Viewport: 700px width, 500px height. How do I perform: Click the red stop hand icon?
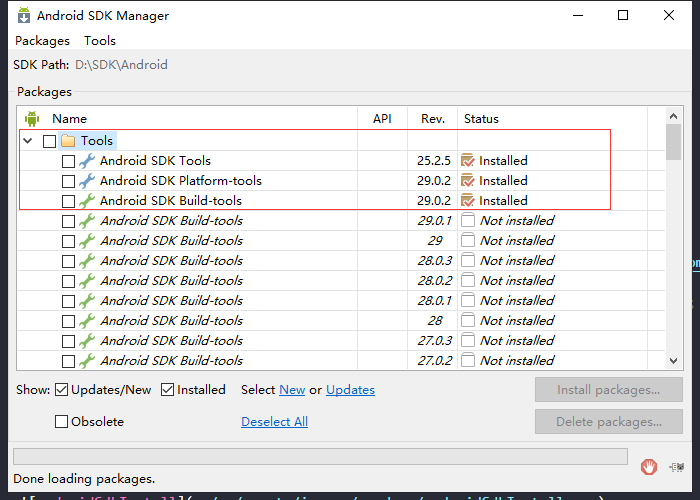coord(649,467)
